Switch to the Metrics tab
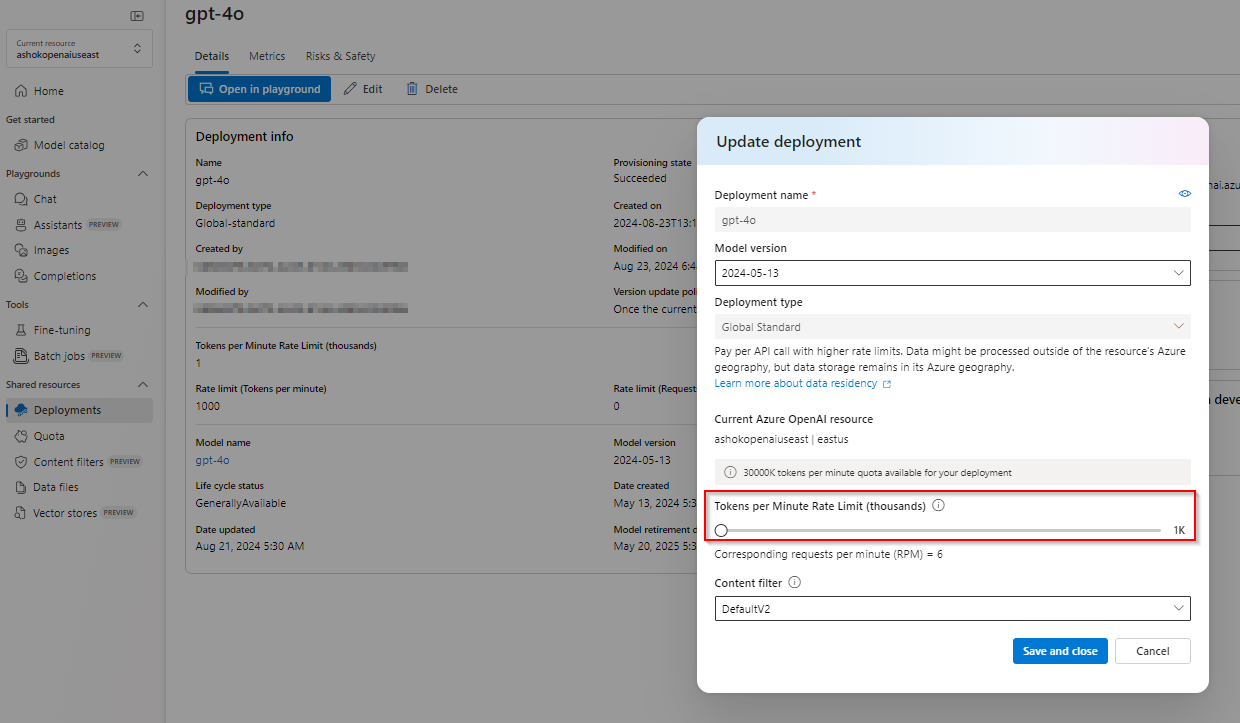The image size is (1240, 723). (267, 56)
